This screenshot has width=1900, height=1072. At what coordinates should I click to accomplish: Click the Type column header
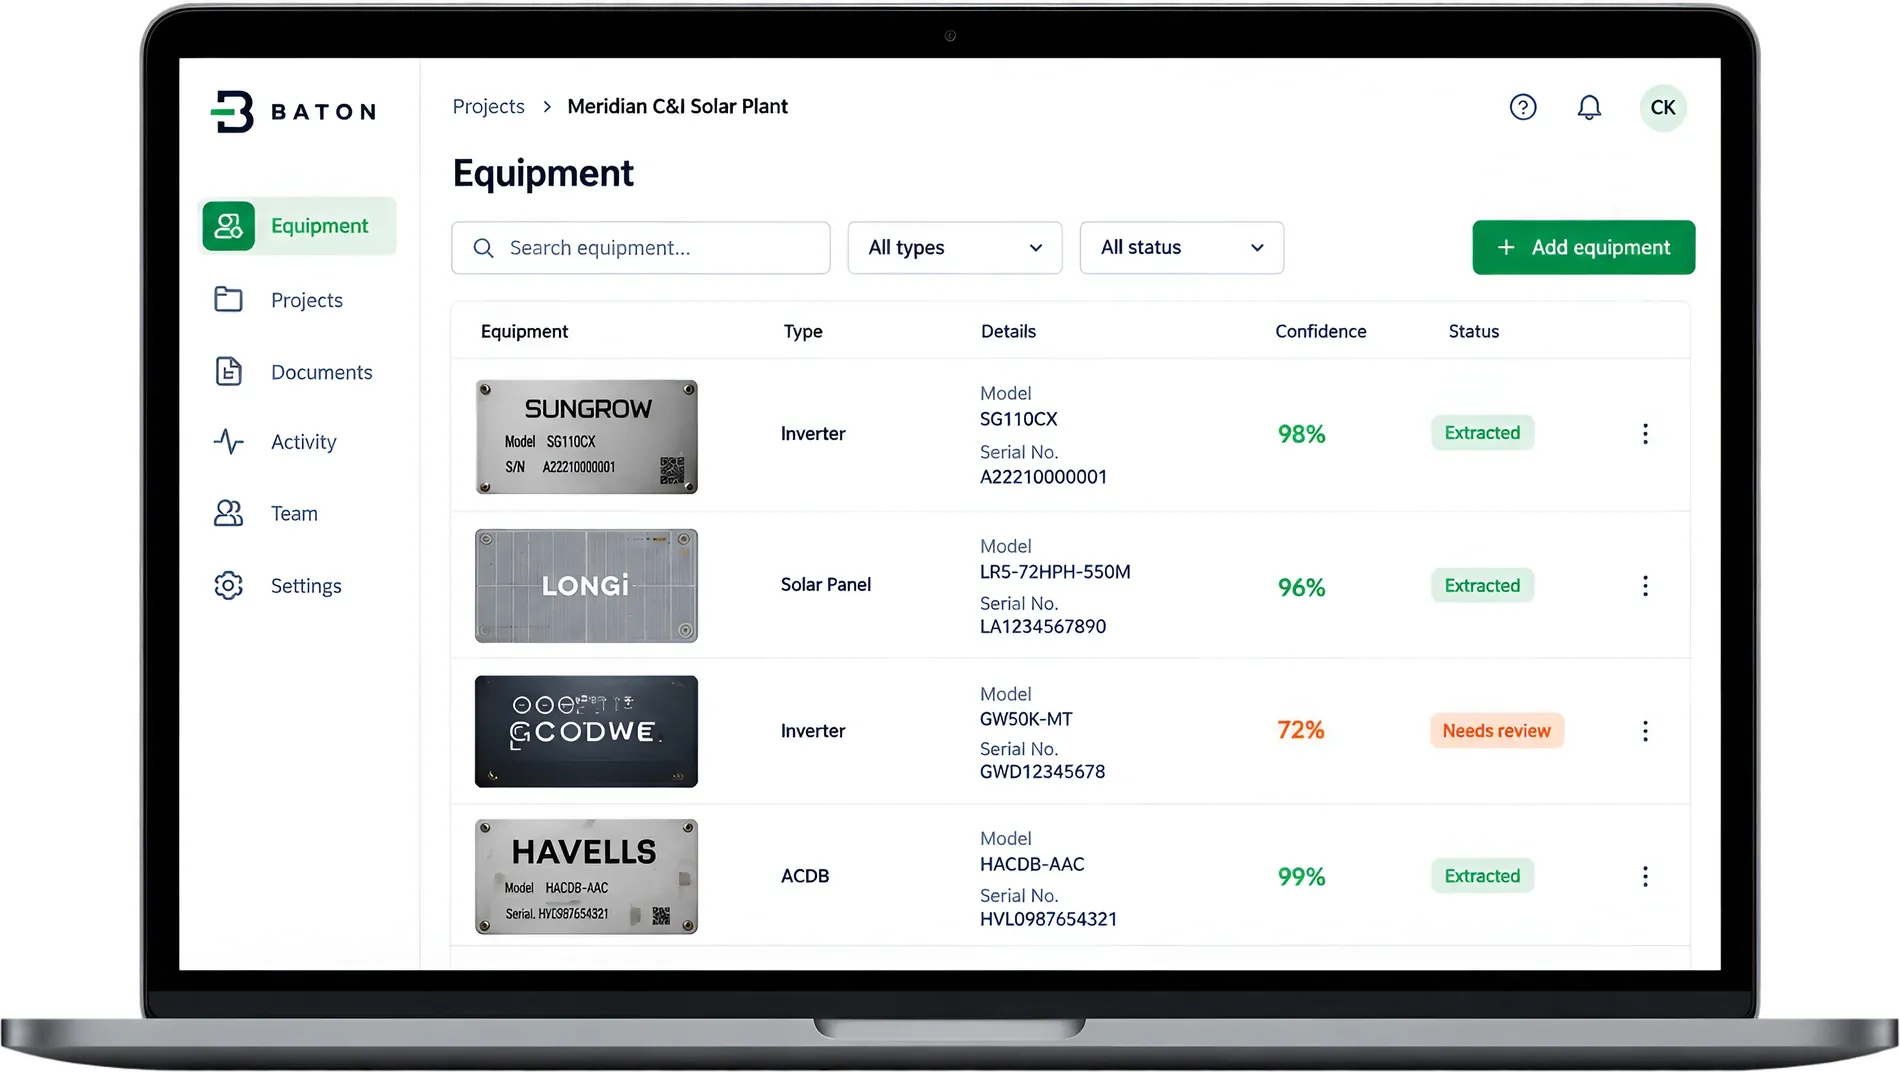coord(803,331)
